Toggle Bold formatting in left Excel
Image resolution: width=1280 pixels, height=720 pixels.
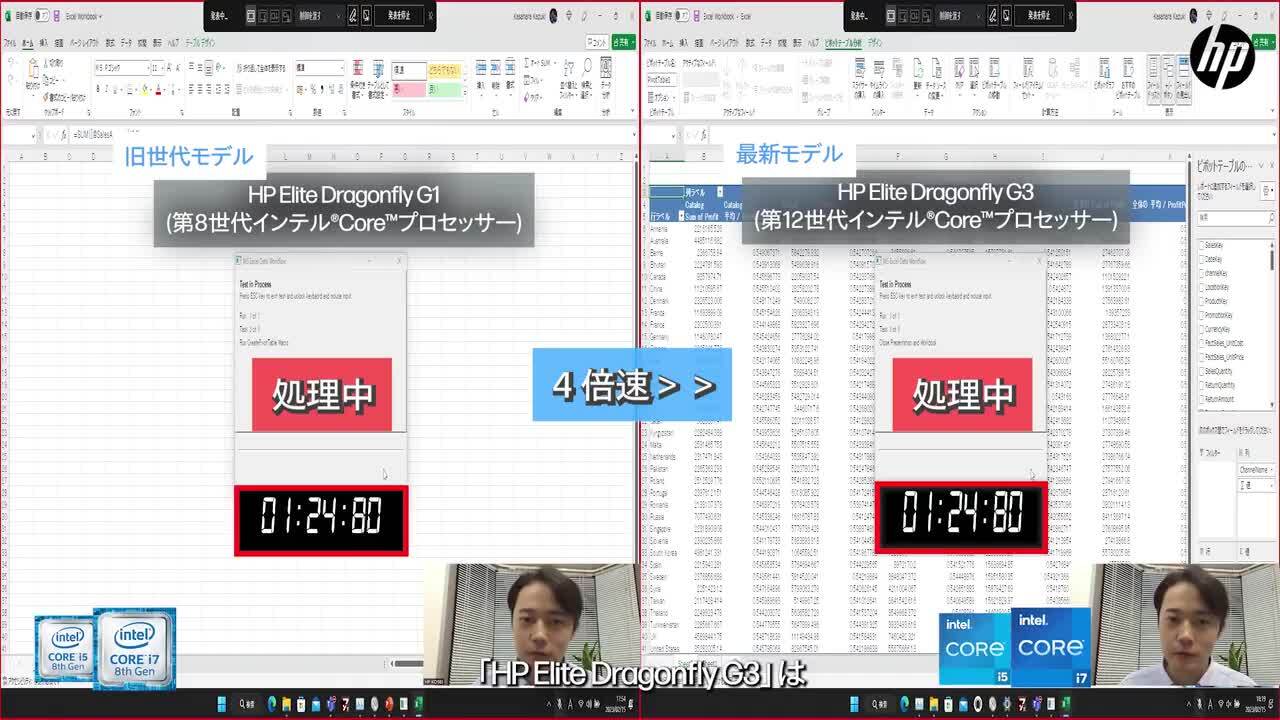point(98,89)
